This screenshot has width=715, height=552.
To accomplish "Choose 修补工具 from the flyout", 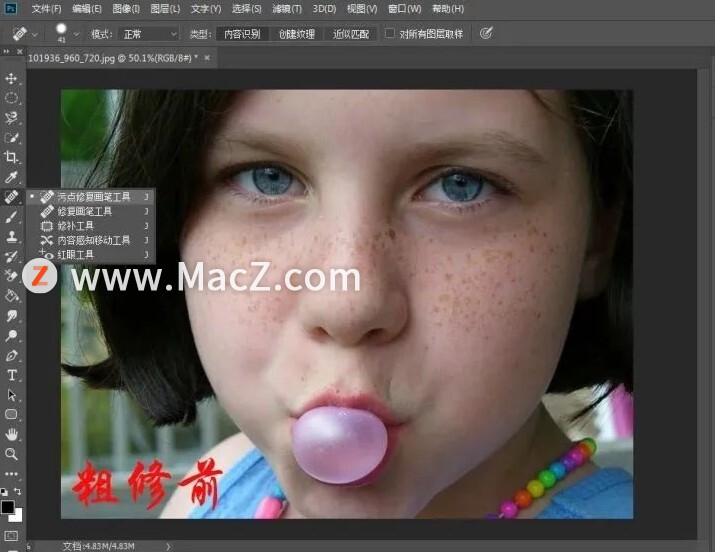I will click(x=91, y=226).
